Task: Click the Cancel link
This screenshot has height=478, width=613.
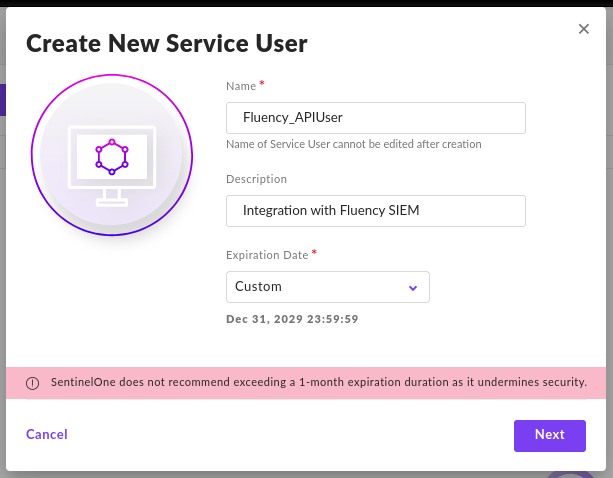Action: pos(47,434)
